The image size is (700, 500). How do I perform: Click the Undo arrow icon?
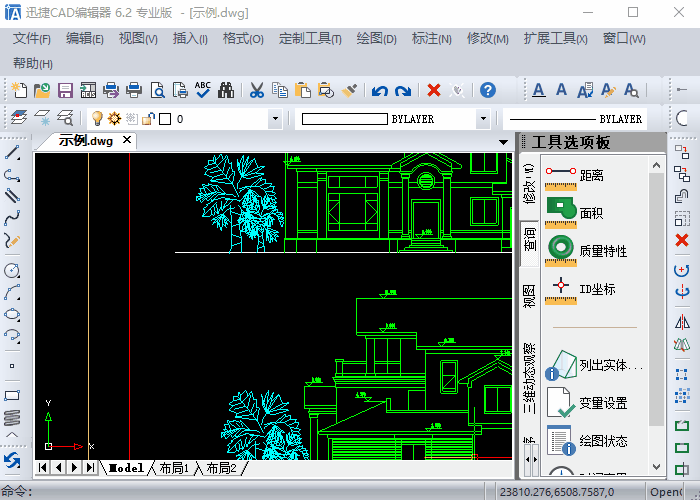(x=379, y=90)
